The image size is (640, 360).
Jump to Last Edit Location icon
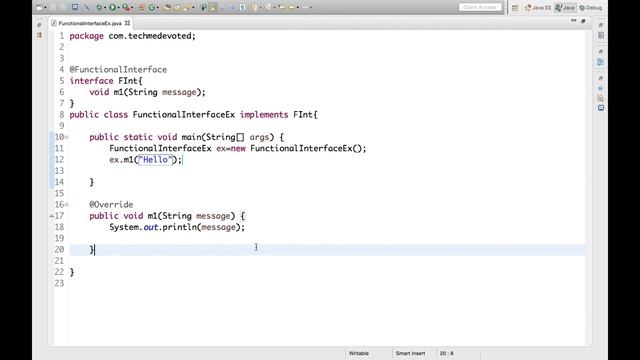[x=282, y=7]
